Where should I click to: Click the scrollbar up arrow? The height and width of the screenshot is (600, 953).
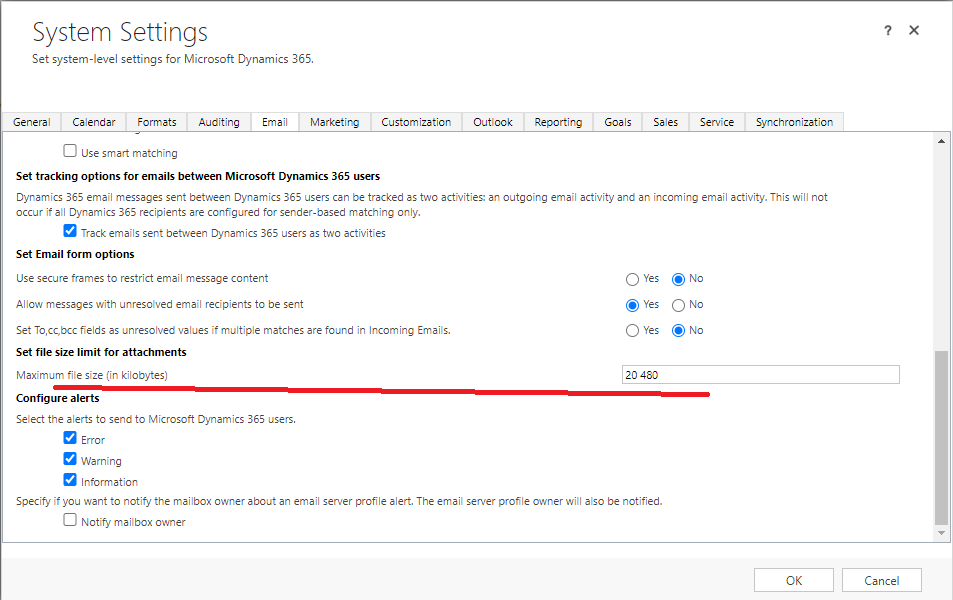[941, 141]
